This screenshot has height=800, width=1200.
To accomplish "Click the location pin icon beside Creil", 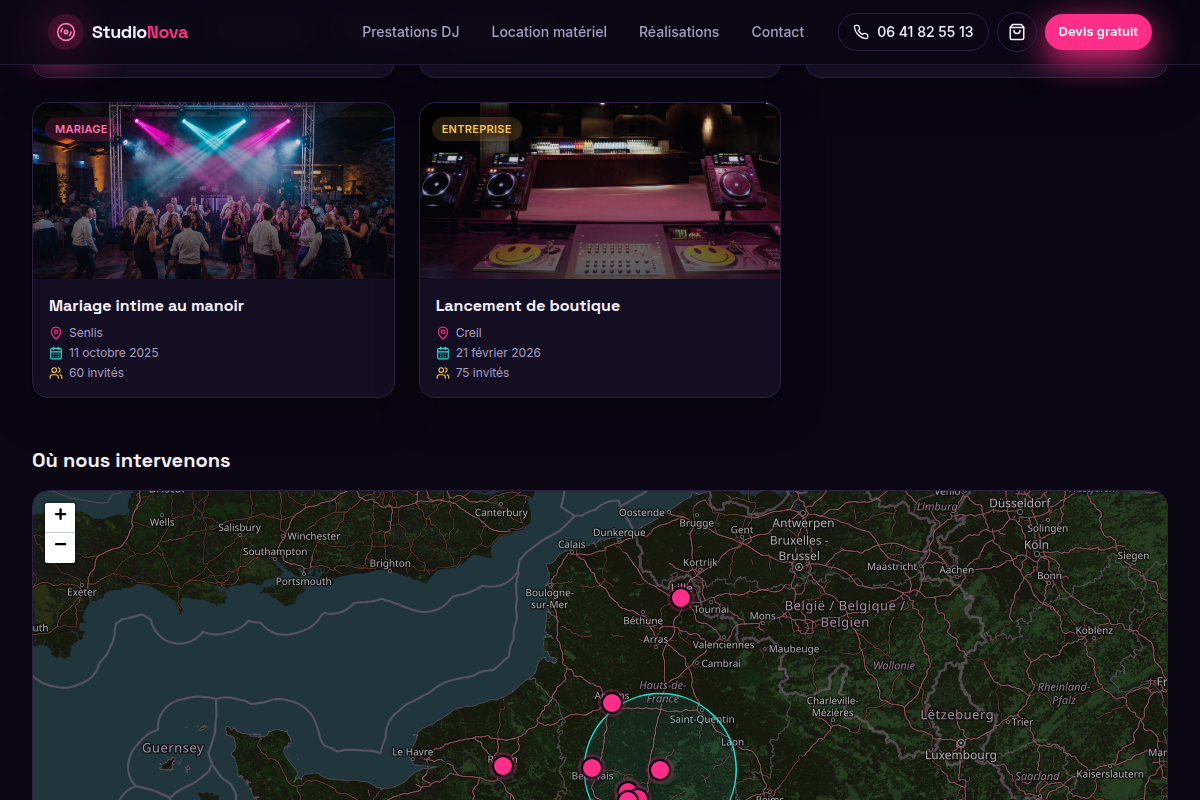I will [443, 333].
